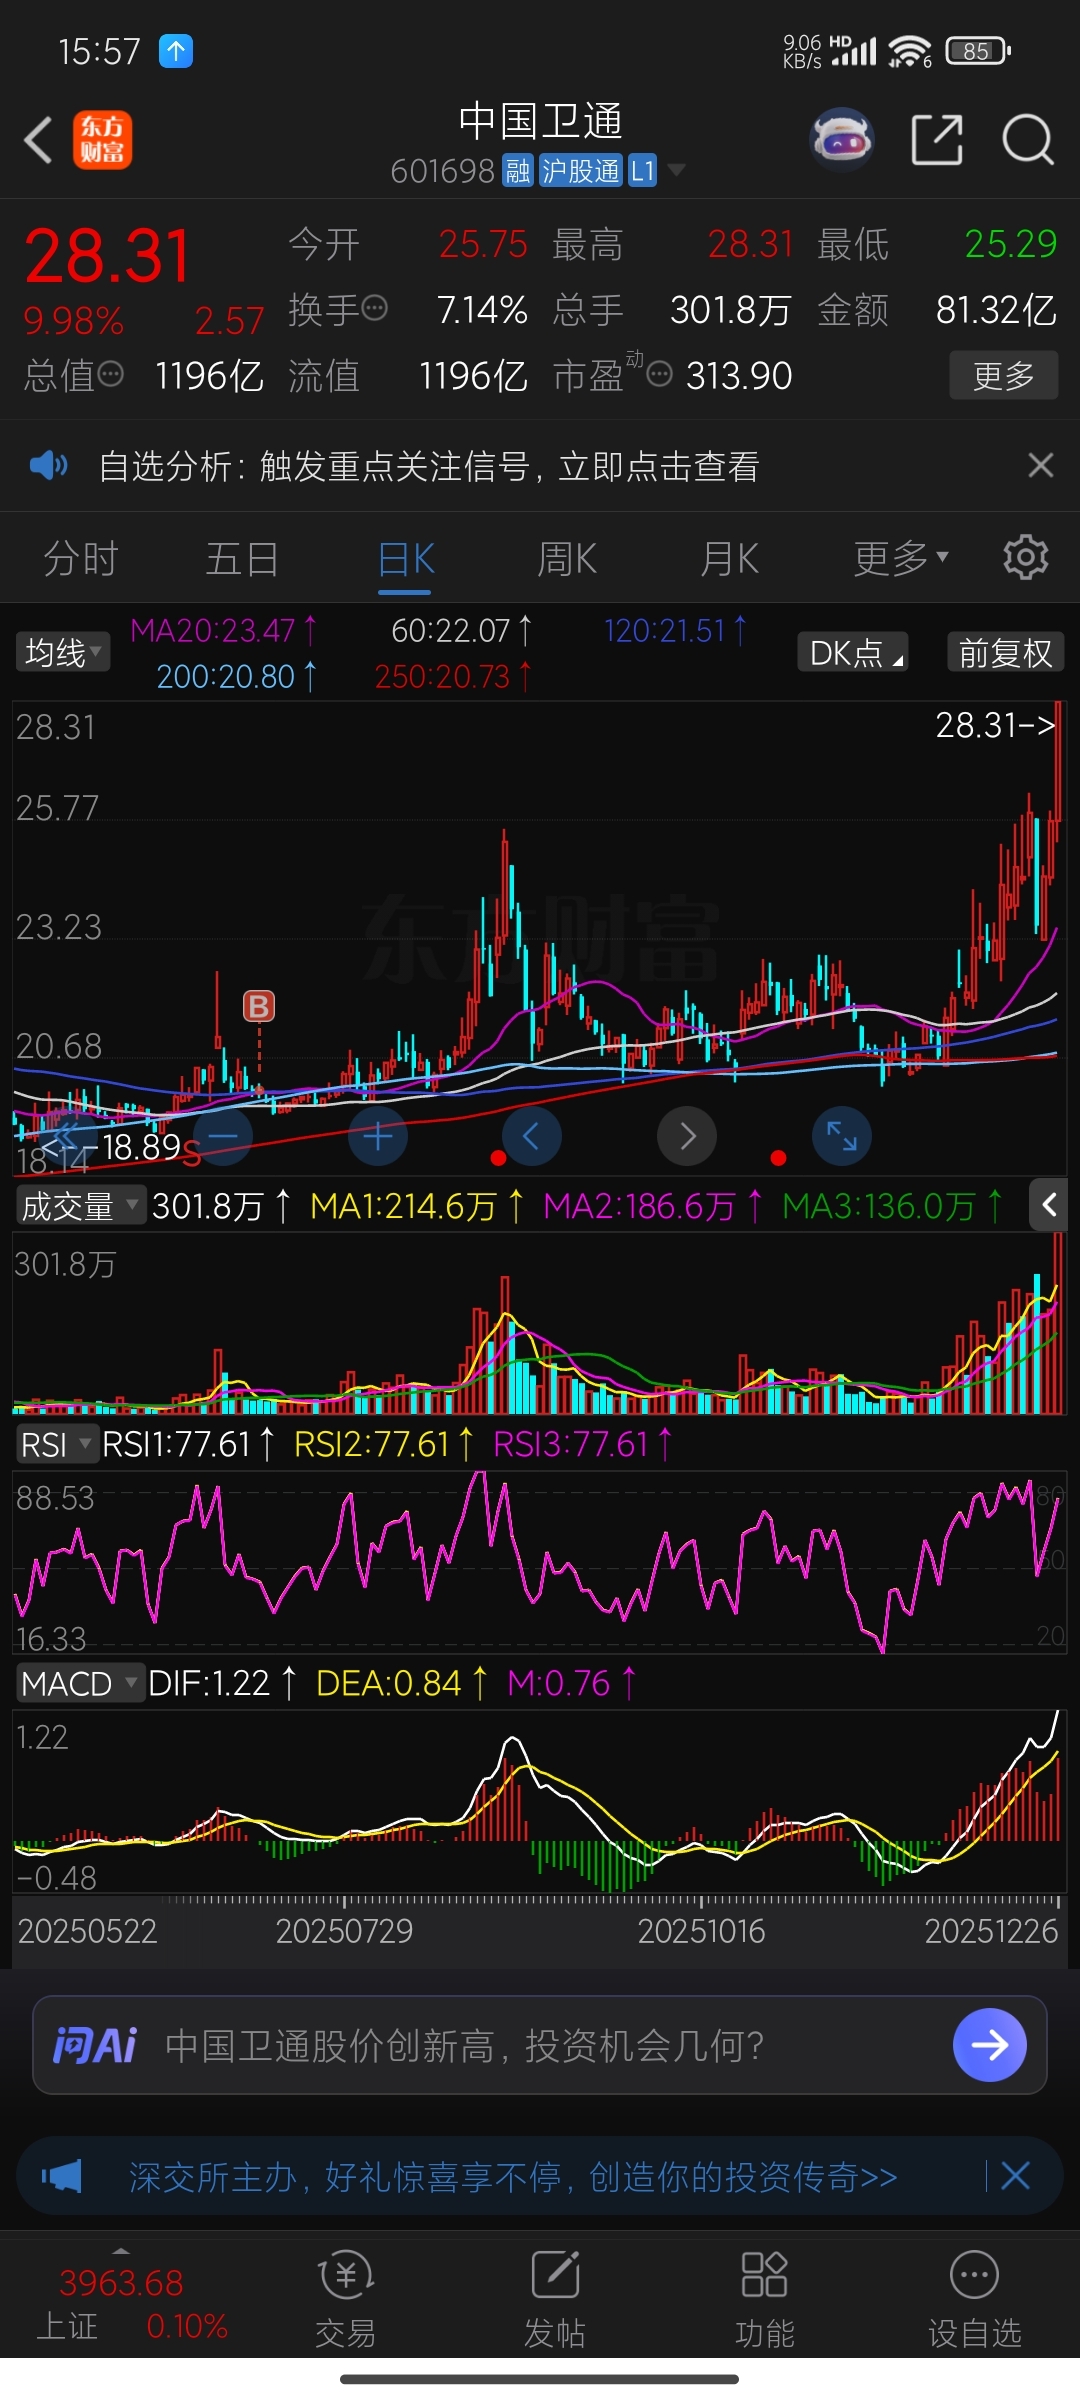Expand chart to fullscreen
The height and width of the screenshot is (2400, 1080).
[842, 1136]
